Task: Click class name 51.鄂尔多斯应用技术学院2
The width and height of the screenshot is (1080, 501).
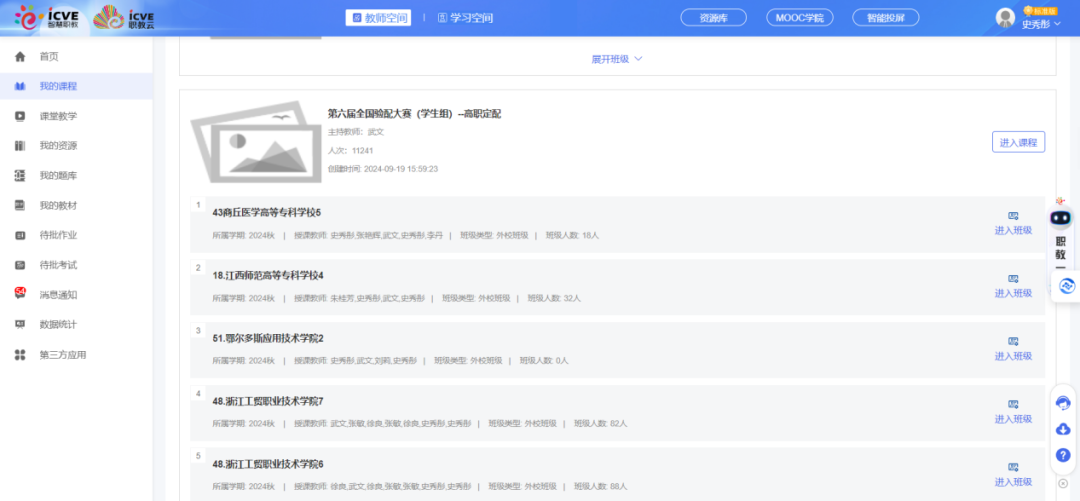Action: (x=268, y=338)
